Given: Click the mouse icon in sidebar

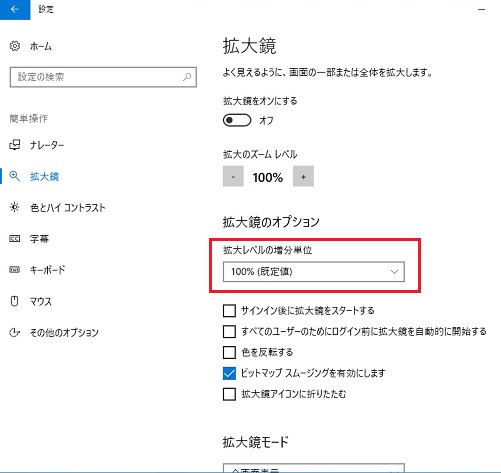Looking at the screenshot, I should click(15, 301).
